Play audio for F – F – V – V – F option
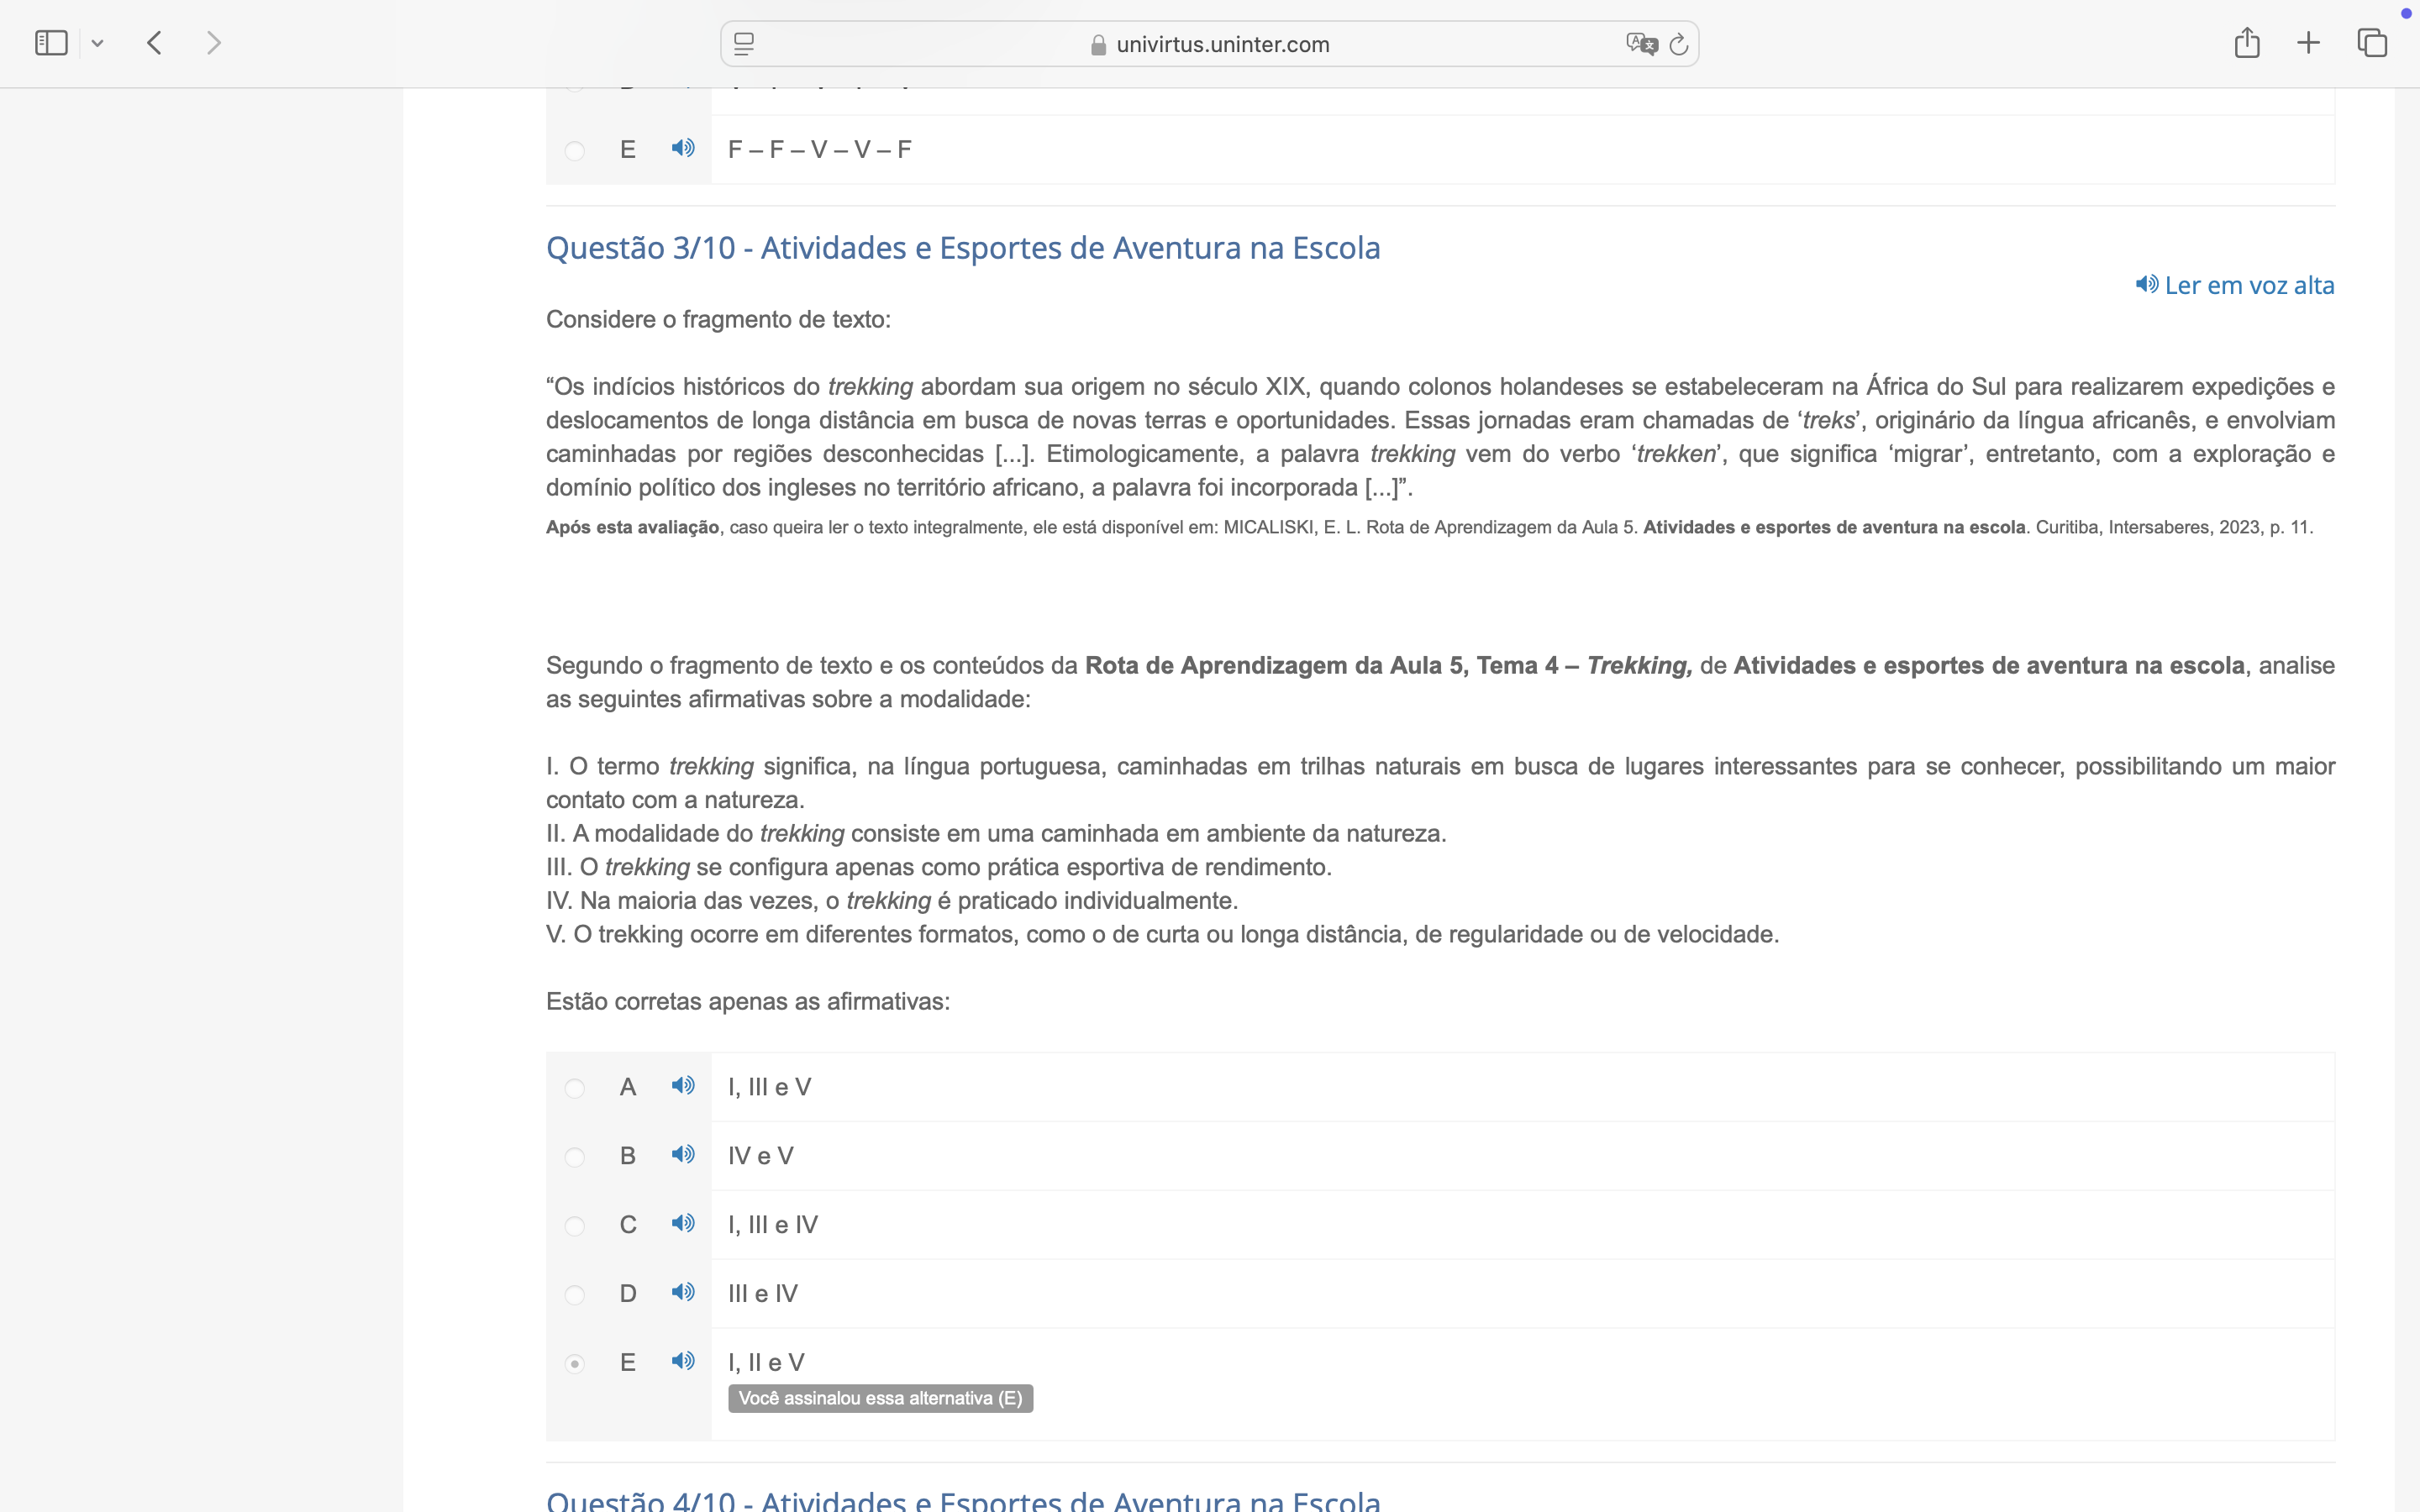The image size is (2420, 1512). (x=683, y=149)
